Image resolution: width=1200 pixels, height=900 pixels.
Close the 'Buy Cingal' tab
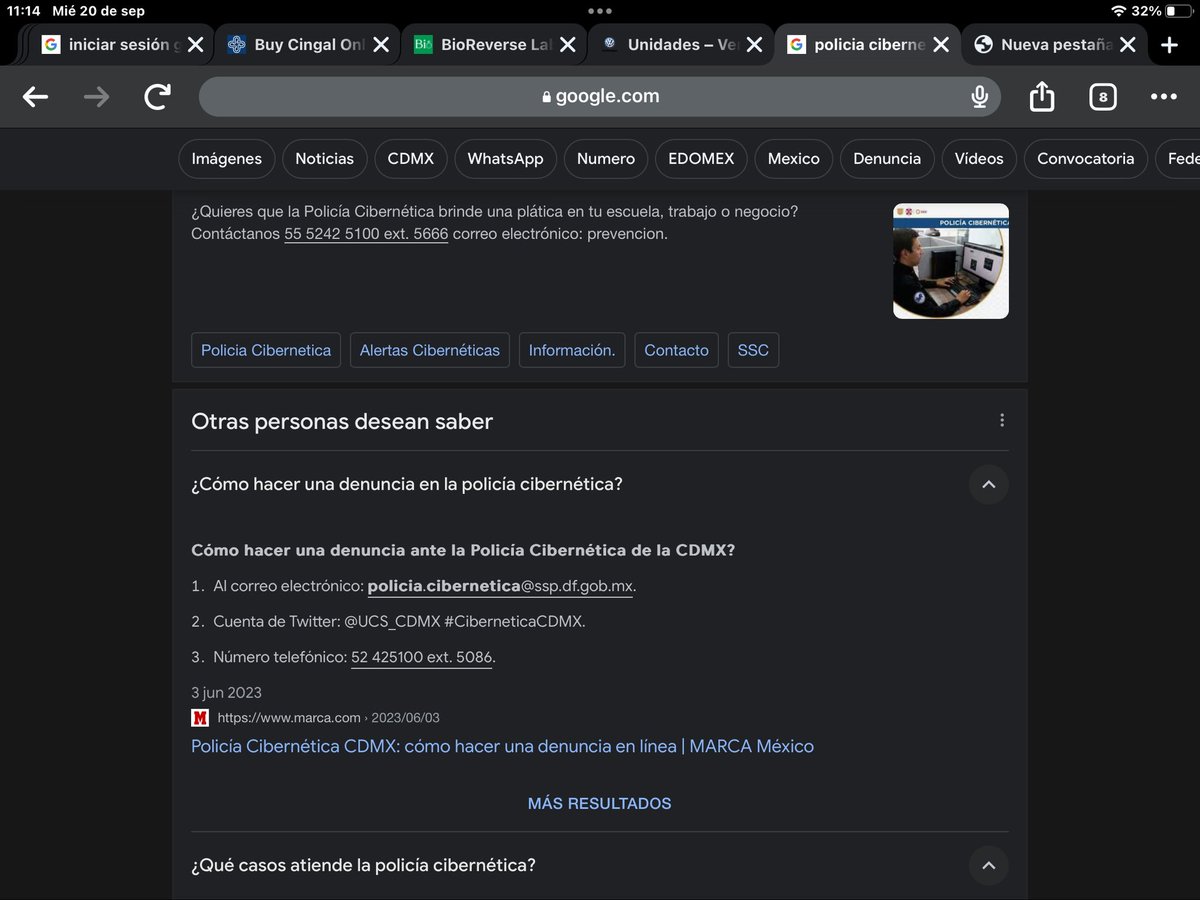[381, 45]
